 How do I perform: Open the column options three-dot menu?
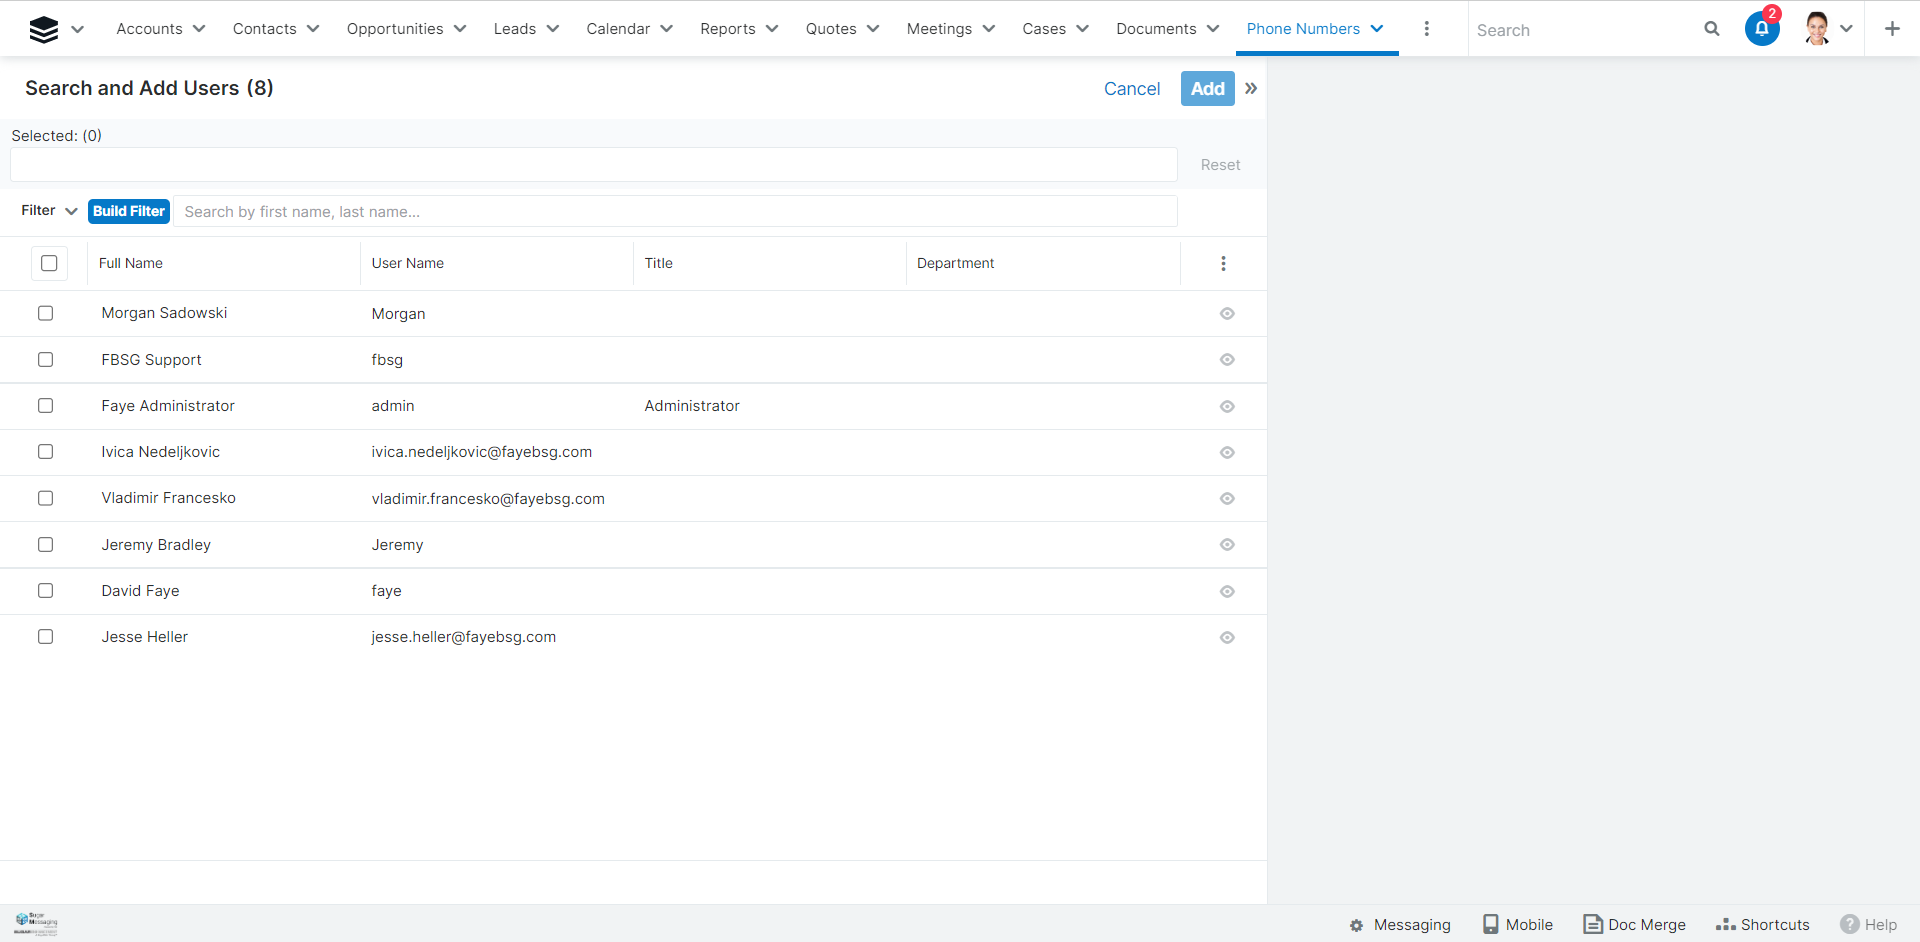[x=1222, y=264]
